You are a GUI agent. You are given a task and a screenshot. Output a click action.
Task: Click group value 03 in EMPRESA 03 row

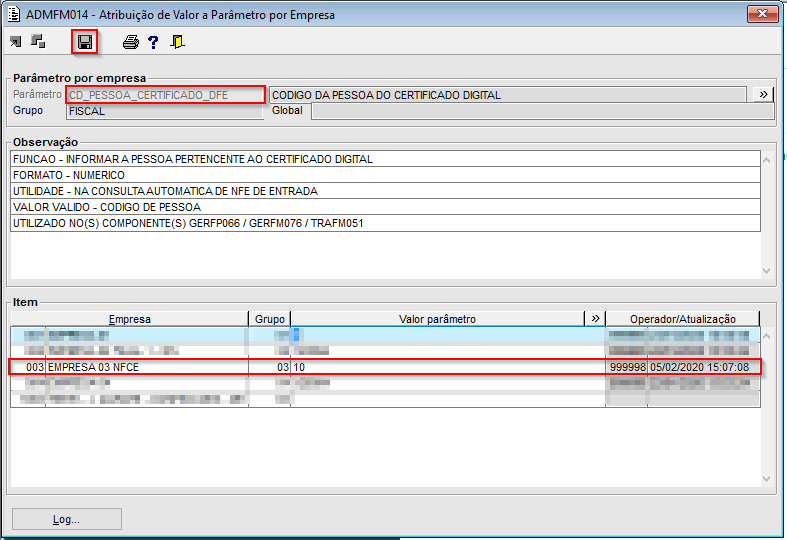270,367
